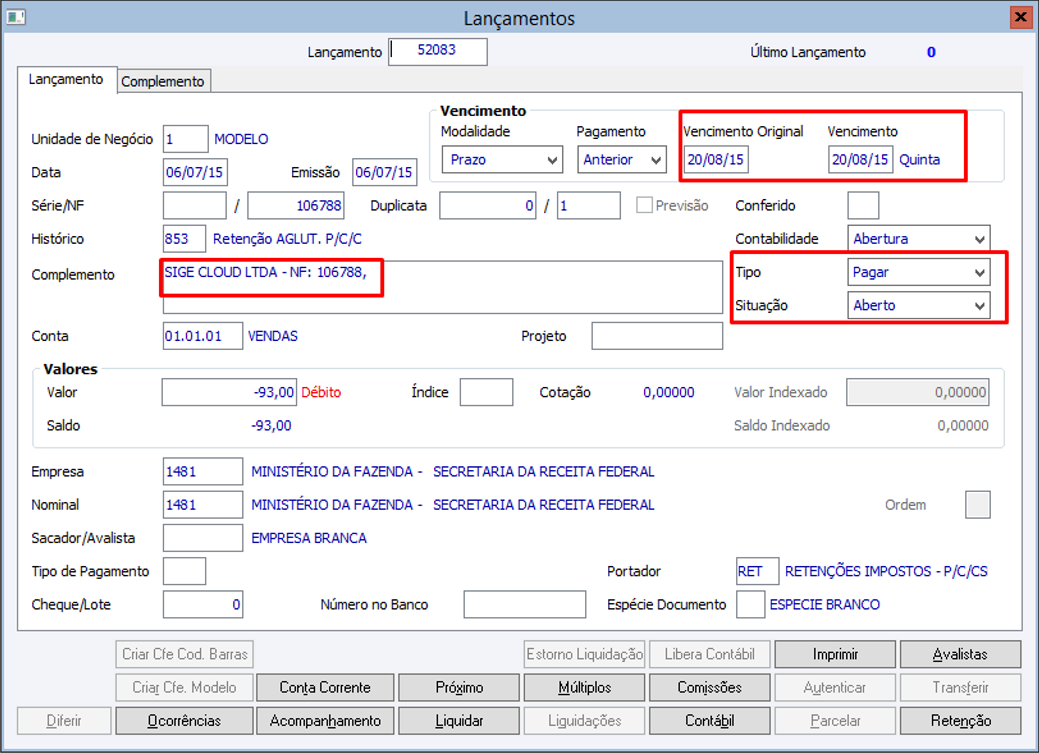1039x753 pixels.
Task: Click the disabled Autenticar button
Action: click(x=835, y=687)
